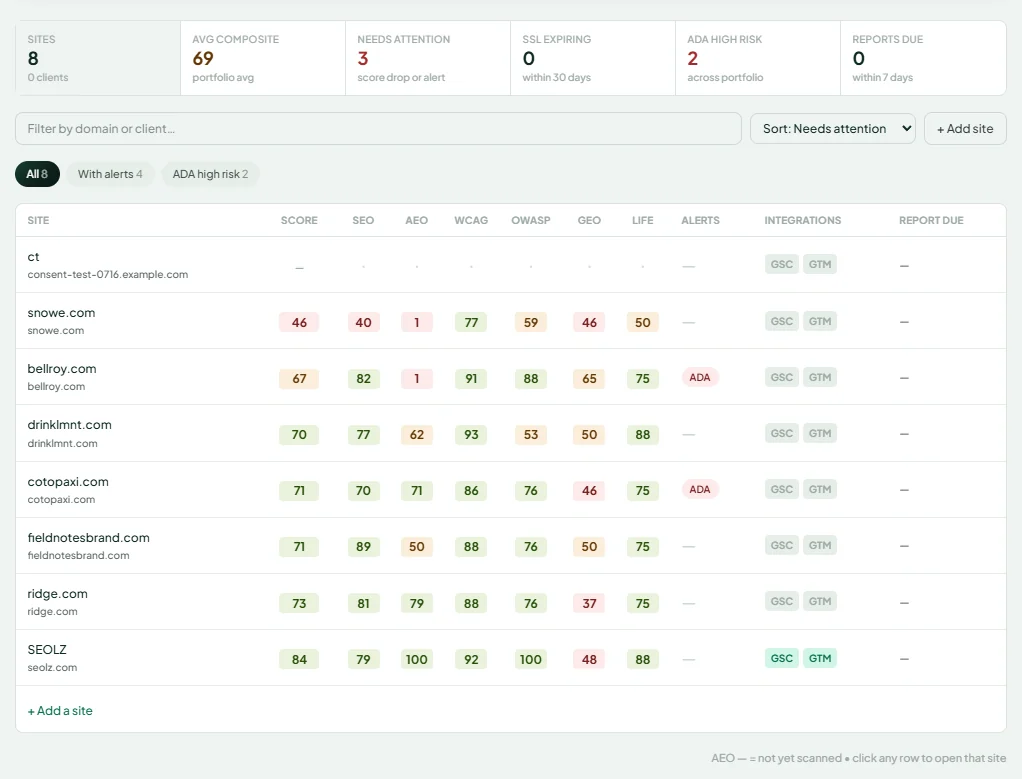1022x779 pixels.
Task: Open the SSL Expiring summary card
Action: coord(592,58)
